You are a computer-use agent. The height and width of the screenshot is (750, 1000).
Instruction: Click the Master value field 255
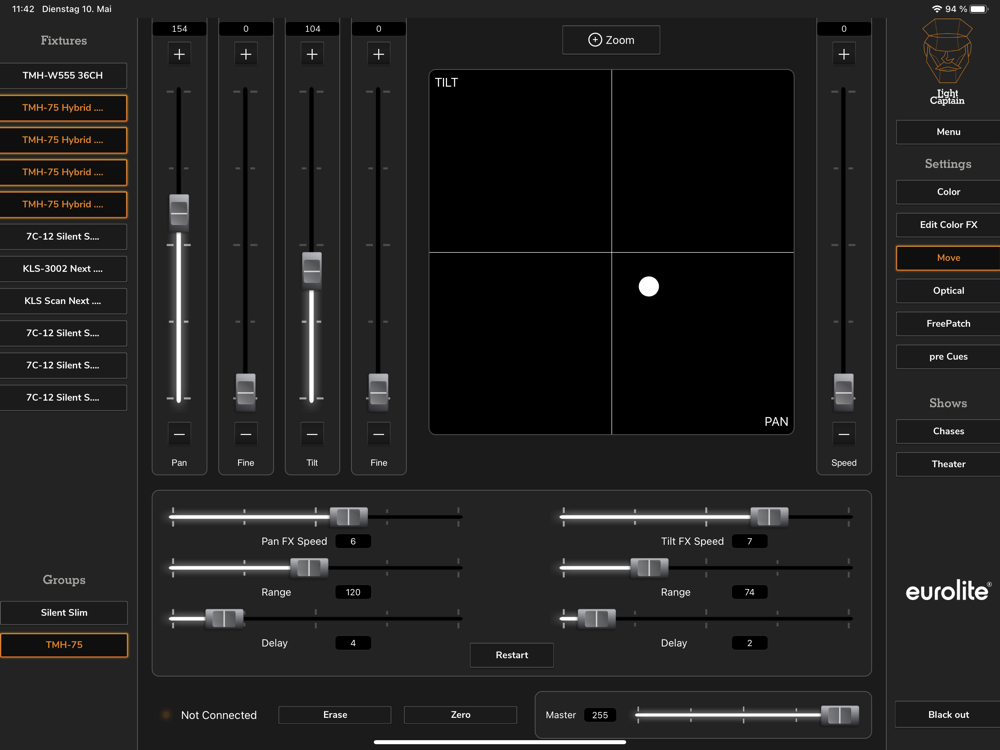(599, 715)
